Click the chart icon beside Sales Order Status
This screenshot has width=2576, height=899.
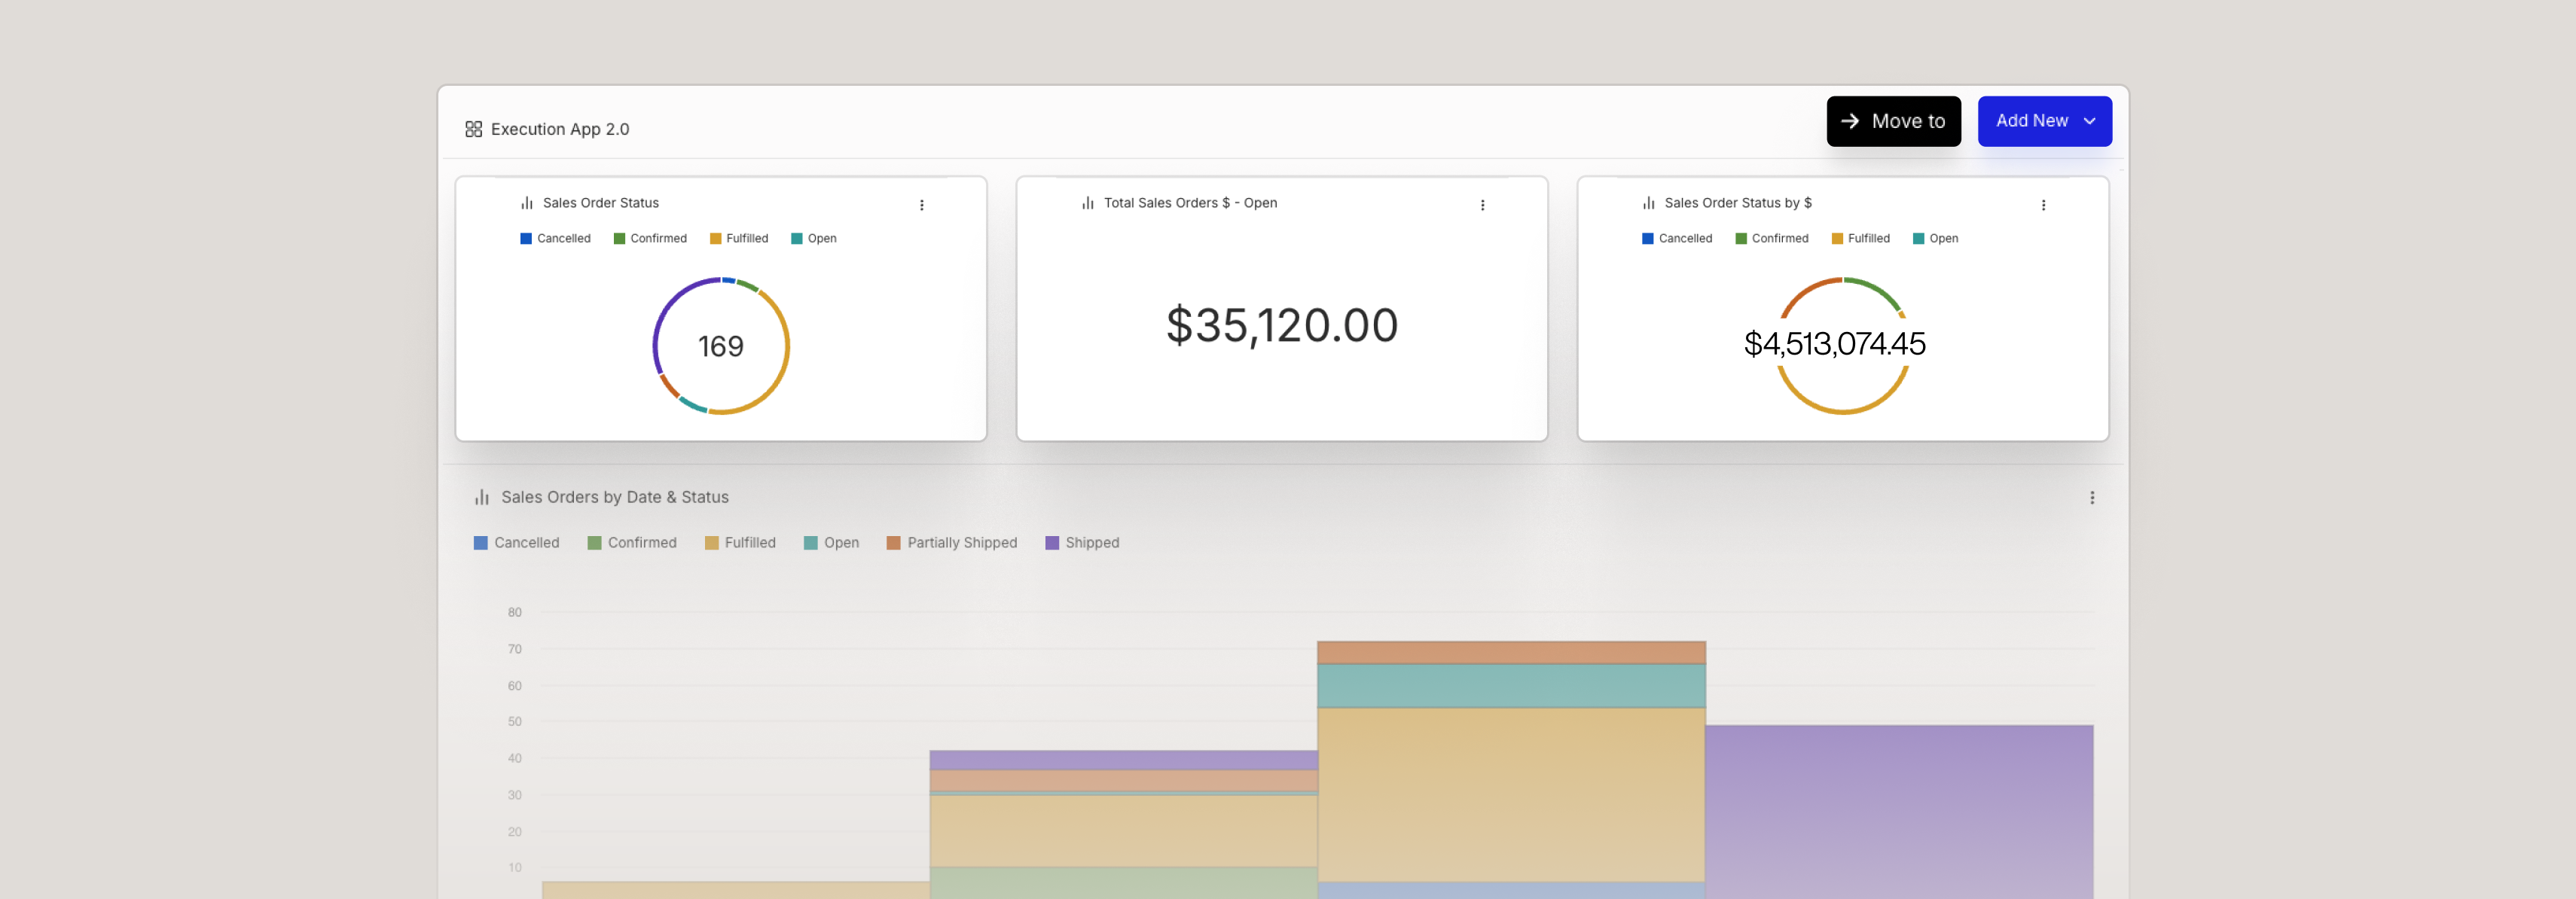[x=527, y=203]
